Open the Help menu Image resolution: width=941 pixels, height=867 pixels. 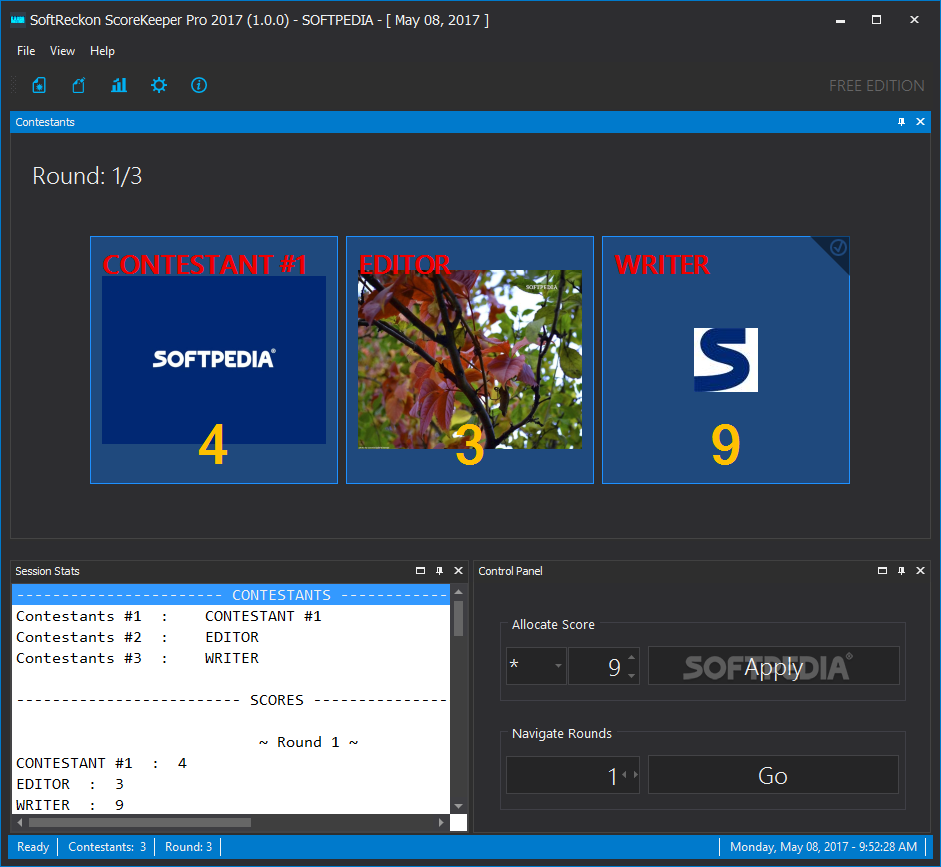102,51
